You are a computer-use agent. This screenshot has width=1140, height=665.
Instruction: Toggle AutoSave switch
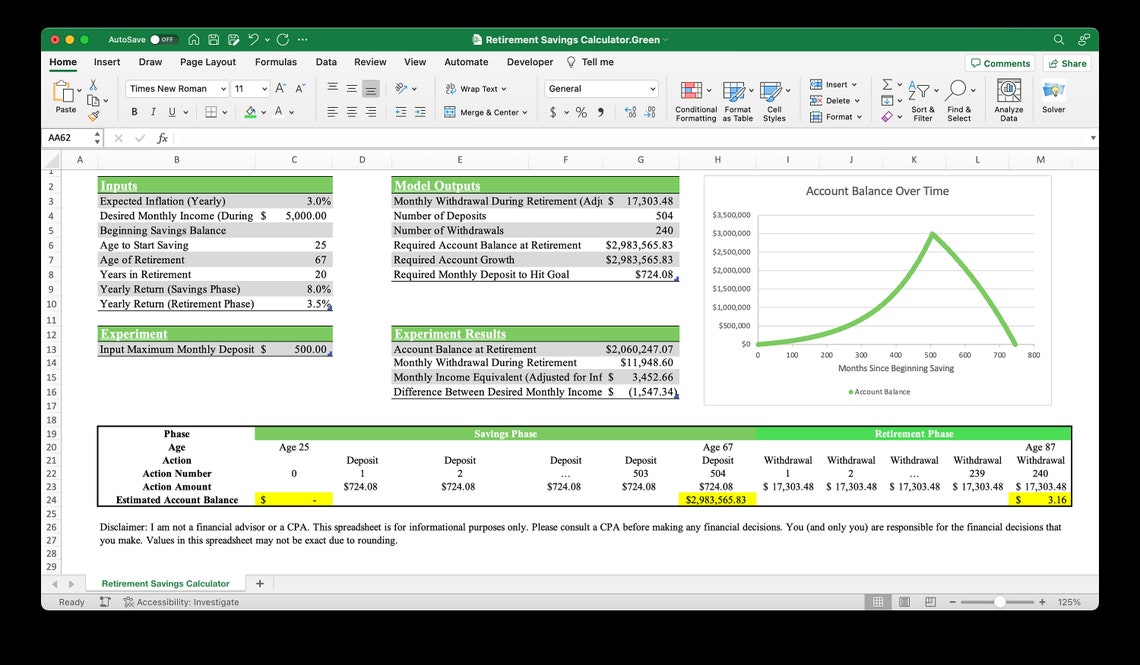pos(163,39)
